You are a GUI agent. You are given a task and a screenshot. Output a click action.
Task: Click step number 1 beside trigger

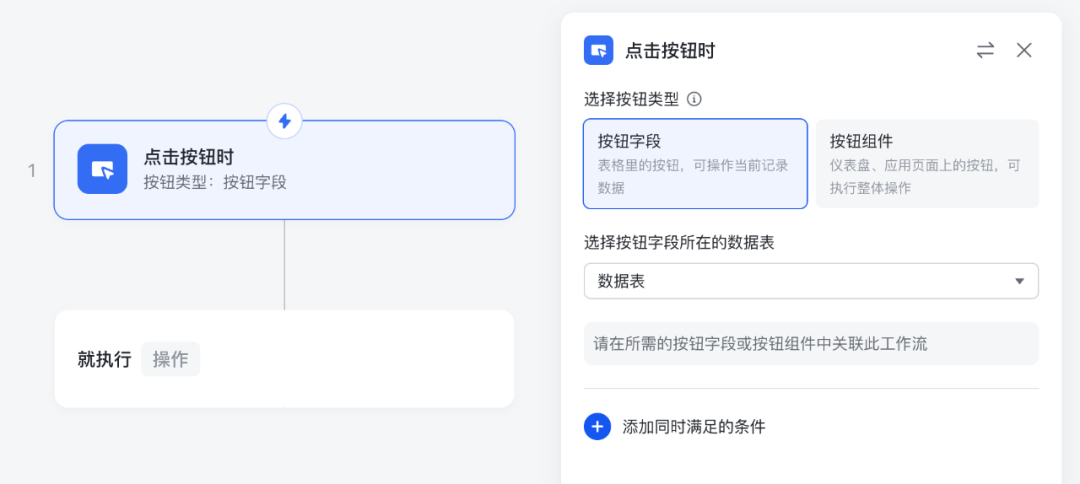point(32,171)
